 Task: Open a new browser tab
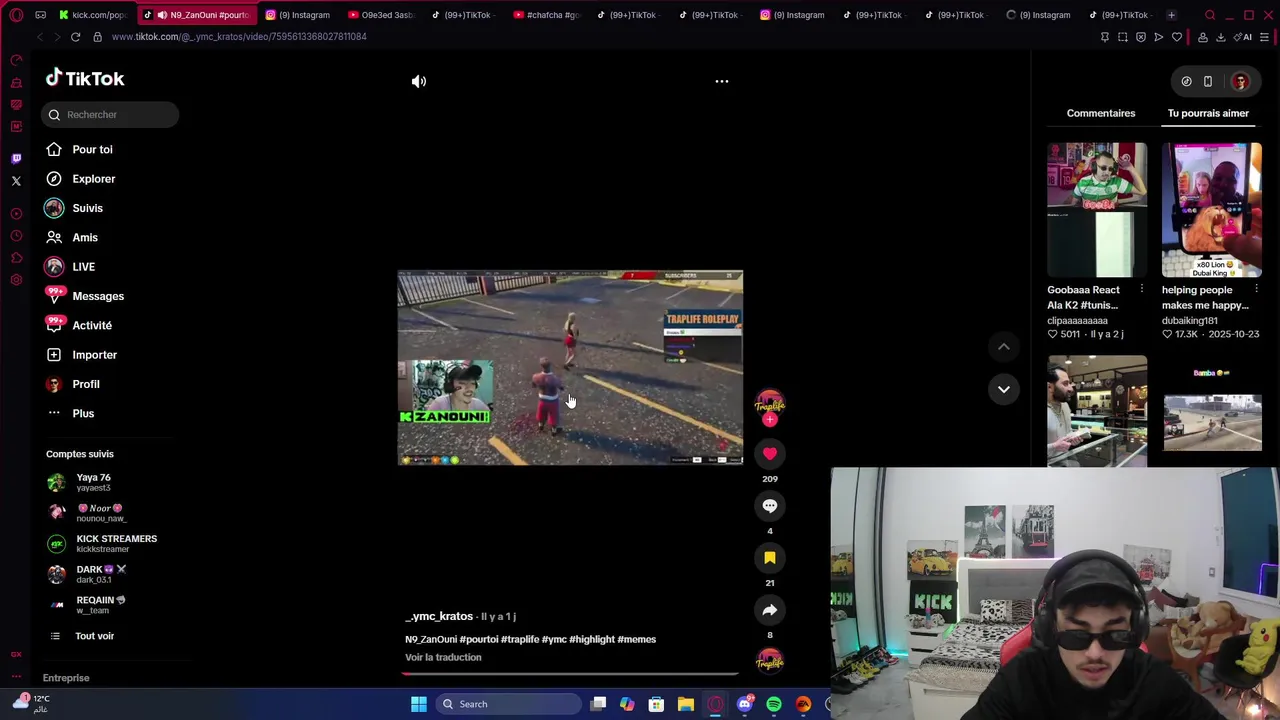tap(1171, 15)
